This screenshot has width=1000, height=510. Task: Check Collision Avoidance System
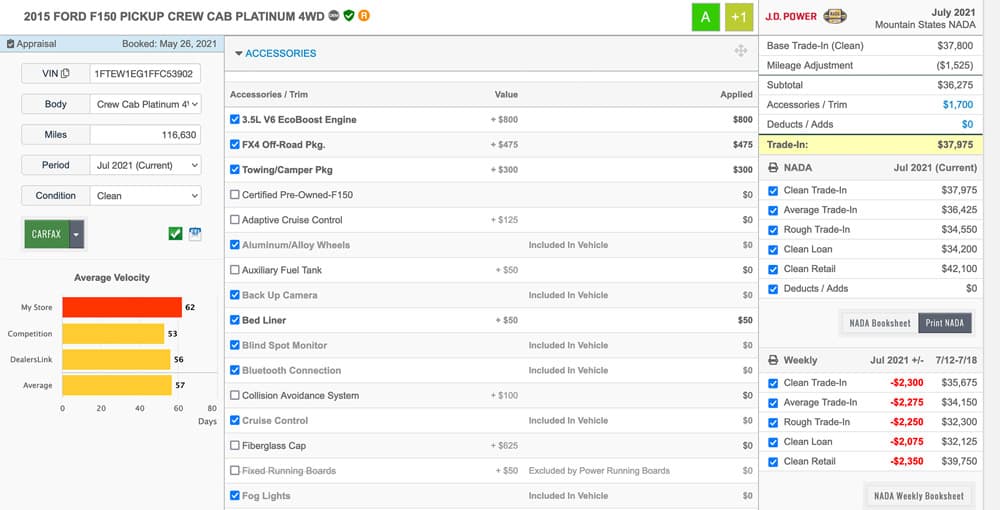click(235, 395)
